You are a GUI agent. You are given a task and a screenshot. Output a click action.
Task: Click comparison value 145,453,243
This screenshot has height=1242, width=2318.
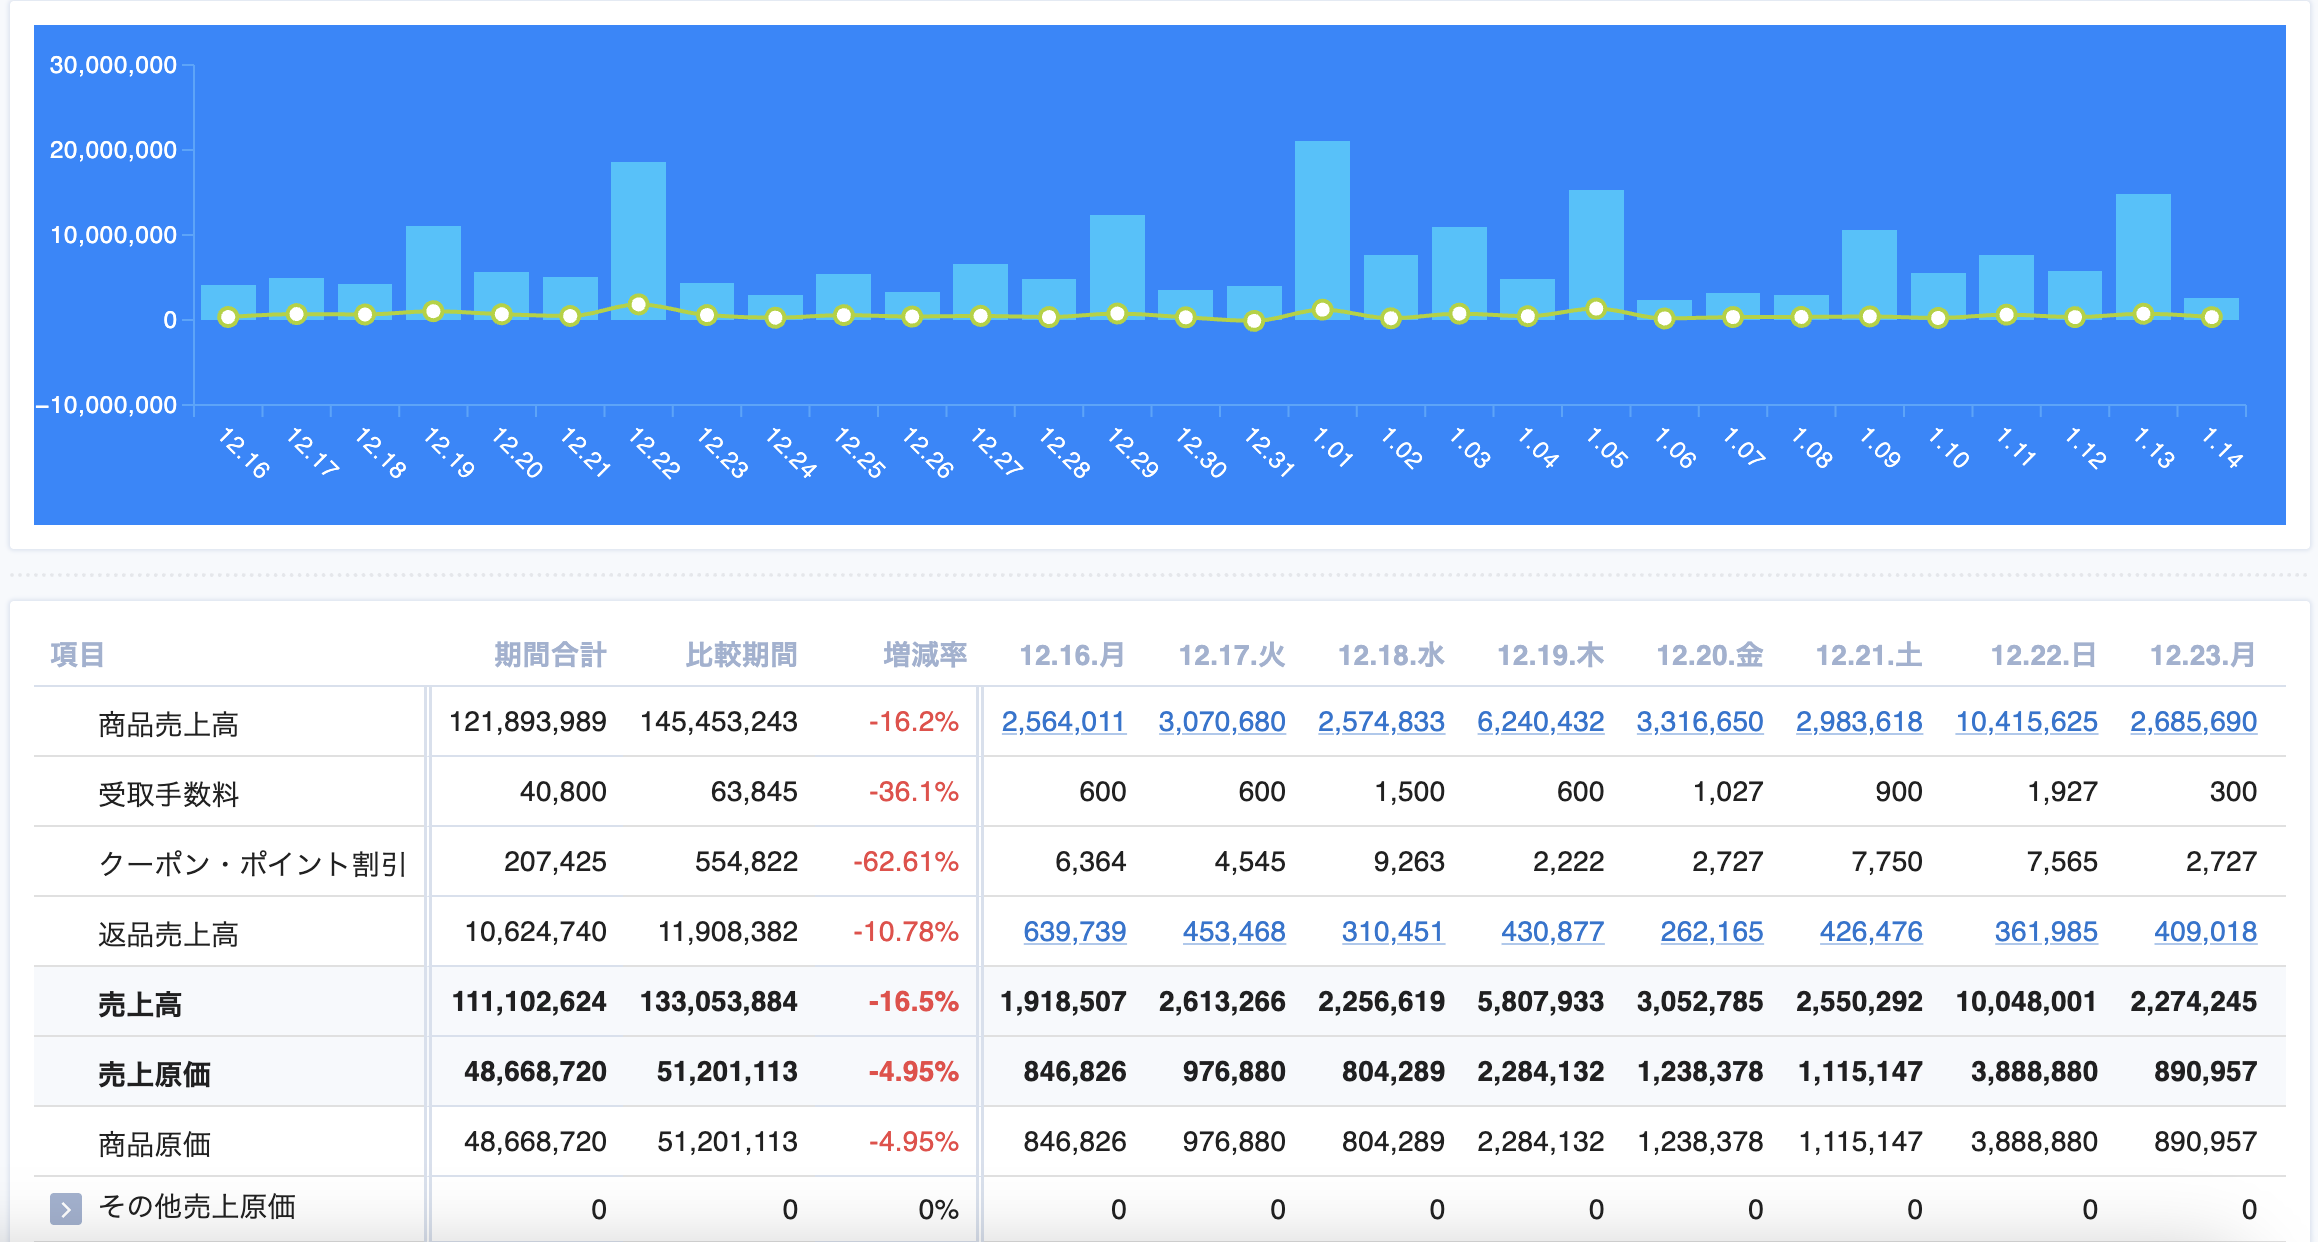tap(719, 722)
